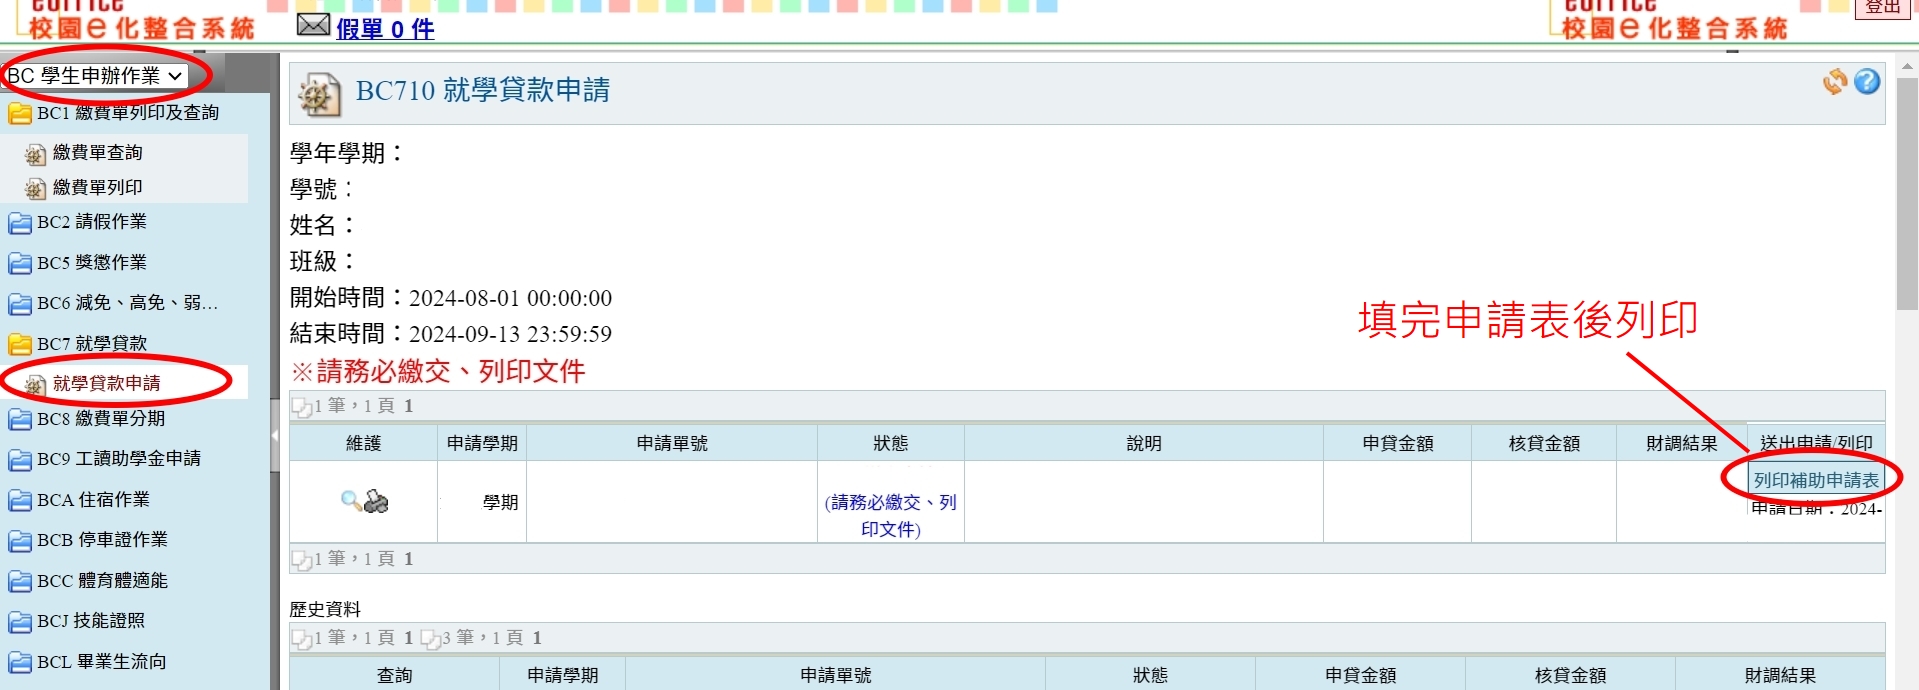Select 就學貸款申請 in the sidebar
Image resolution: width=1919 pixels, height=690 pixels.
coord(106,384)
